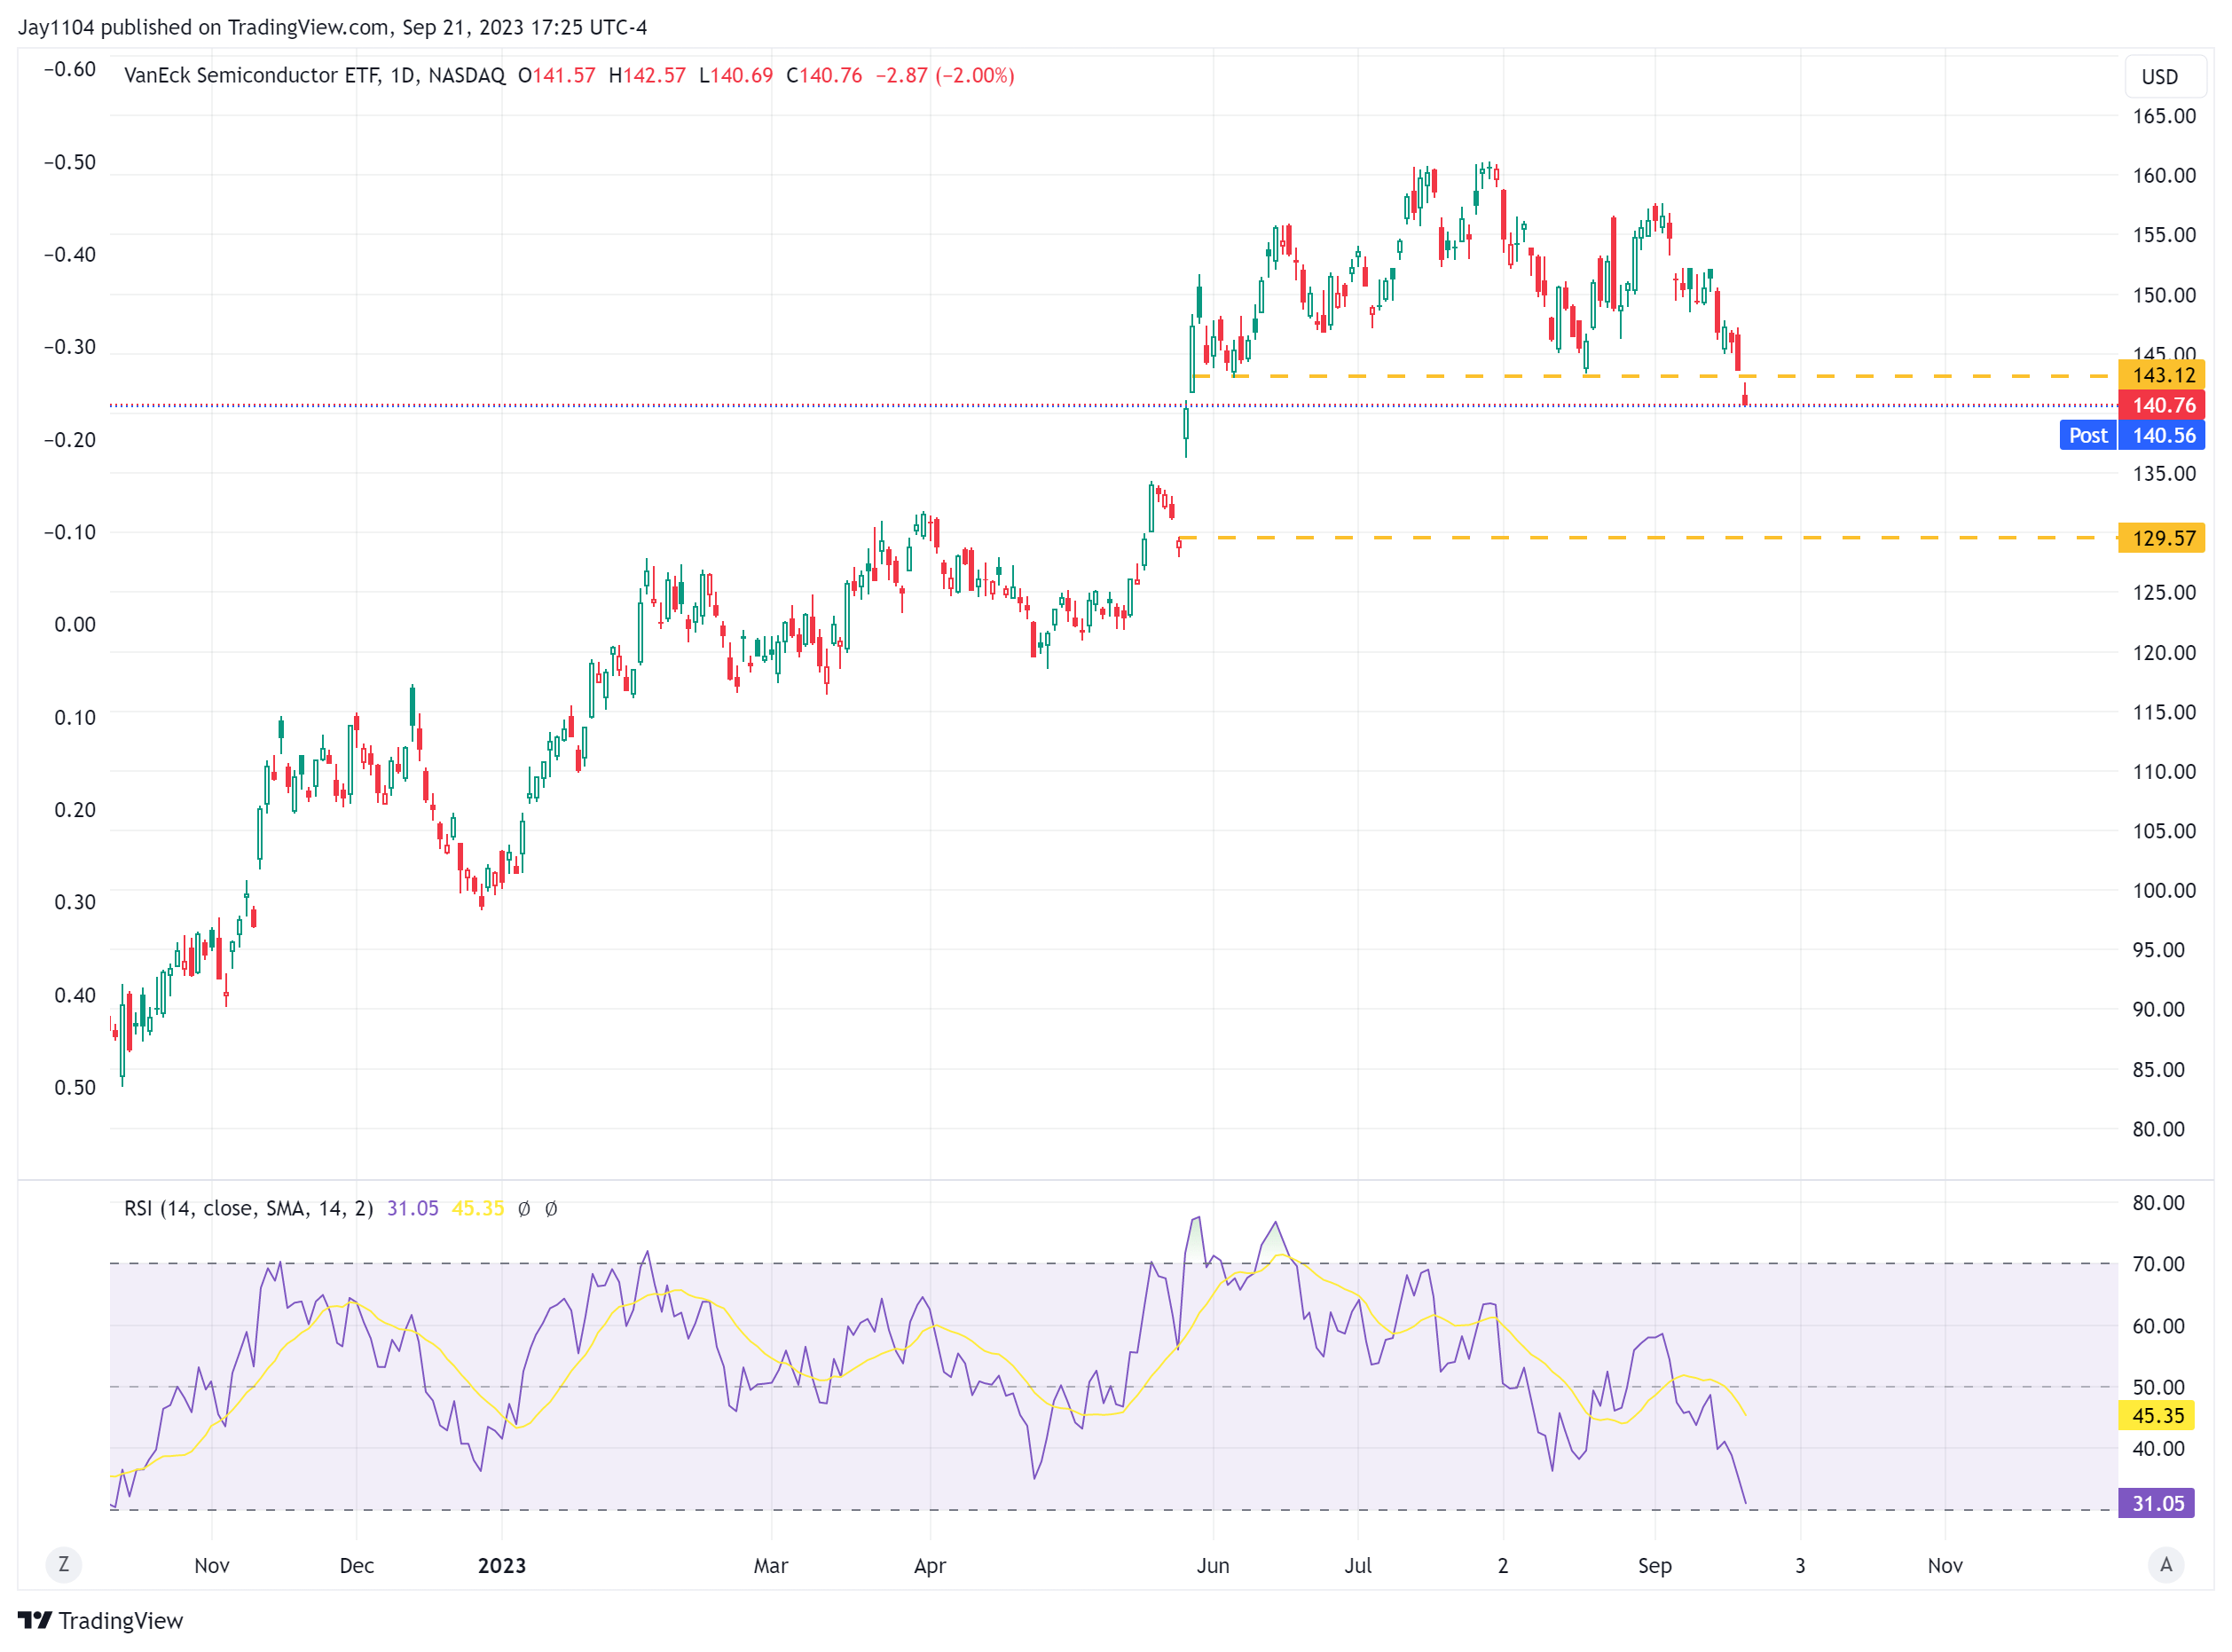Click the 0.00 label on left scale

pos(75,624)
